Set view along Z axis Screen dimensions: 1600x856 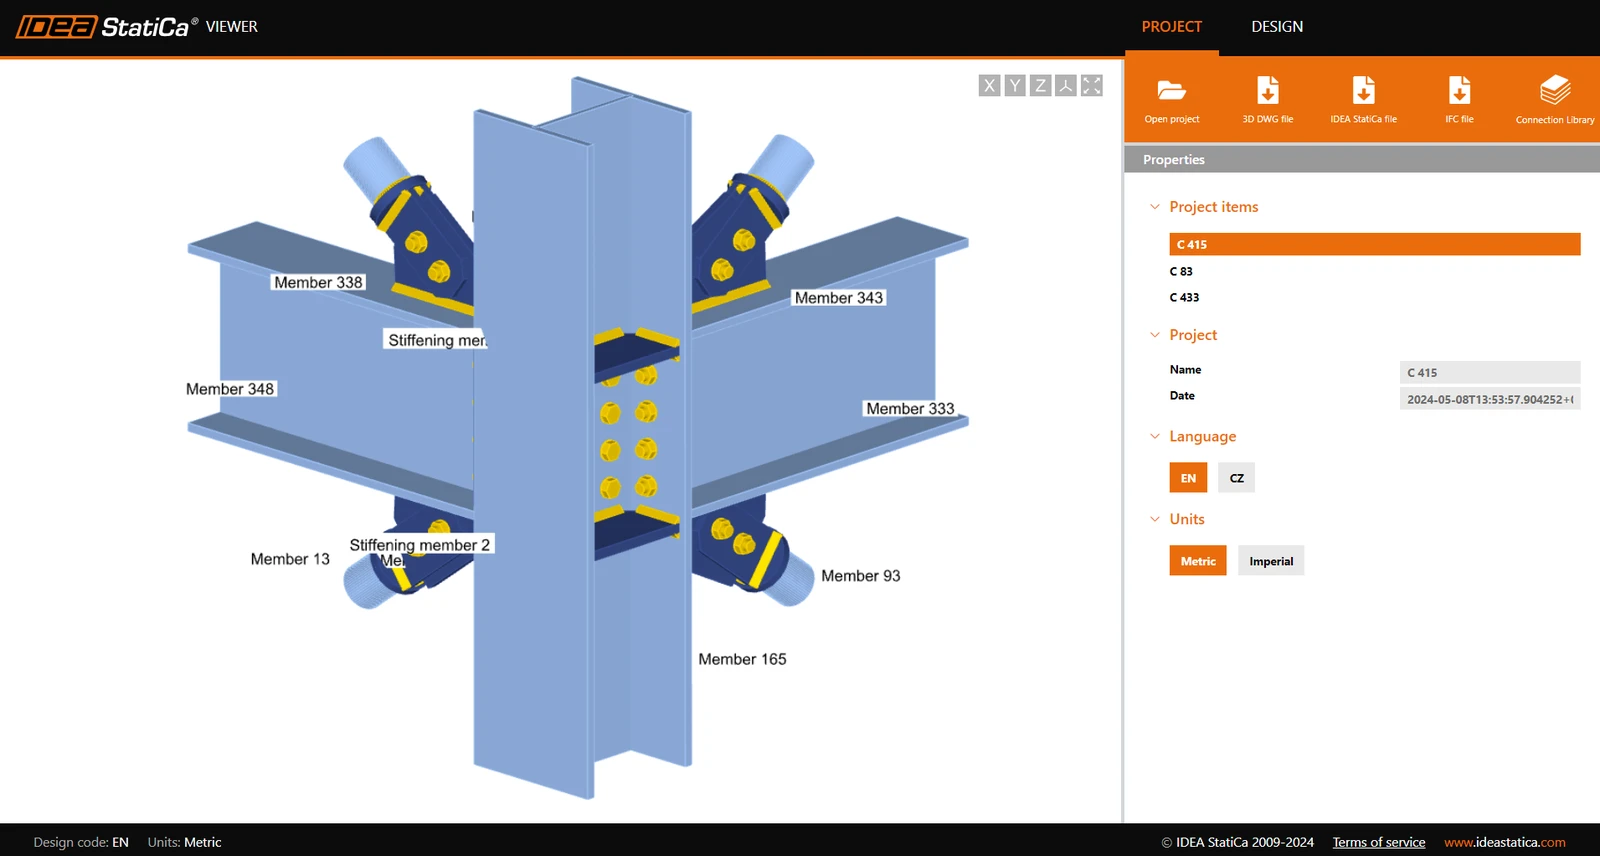click(x=1041, y=86)
